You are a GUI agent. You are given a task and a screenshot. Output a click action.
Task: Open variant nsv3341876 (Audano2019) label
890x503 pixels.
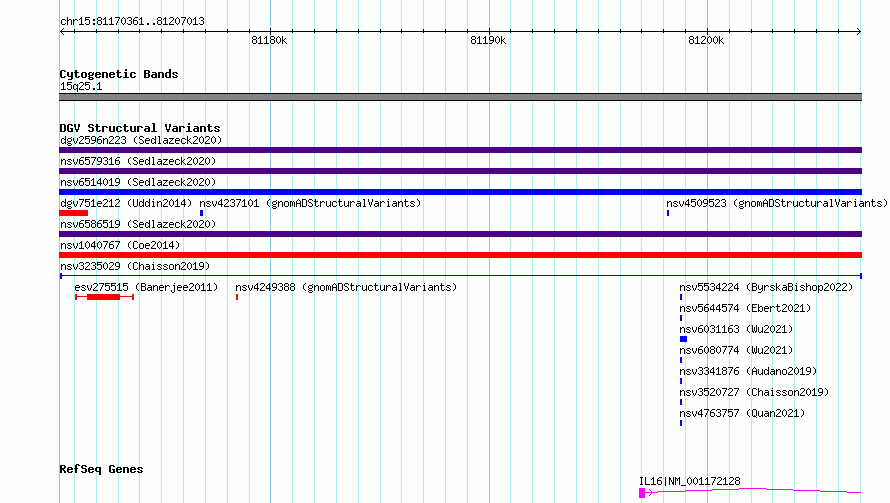748,371
